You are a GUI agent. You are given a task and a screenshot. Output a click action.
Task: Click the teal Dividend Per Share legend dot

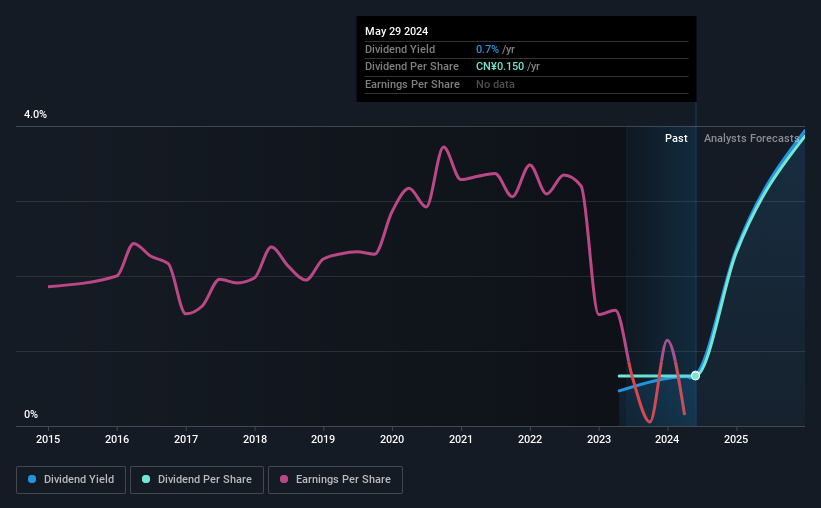click(x=146, y=479)
